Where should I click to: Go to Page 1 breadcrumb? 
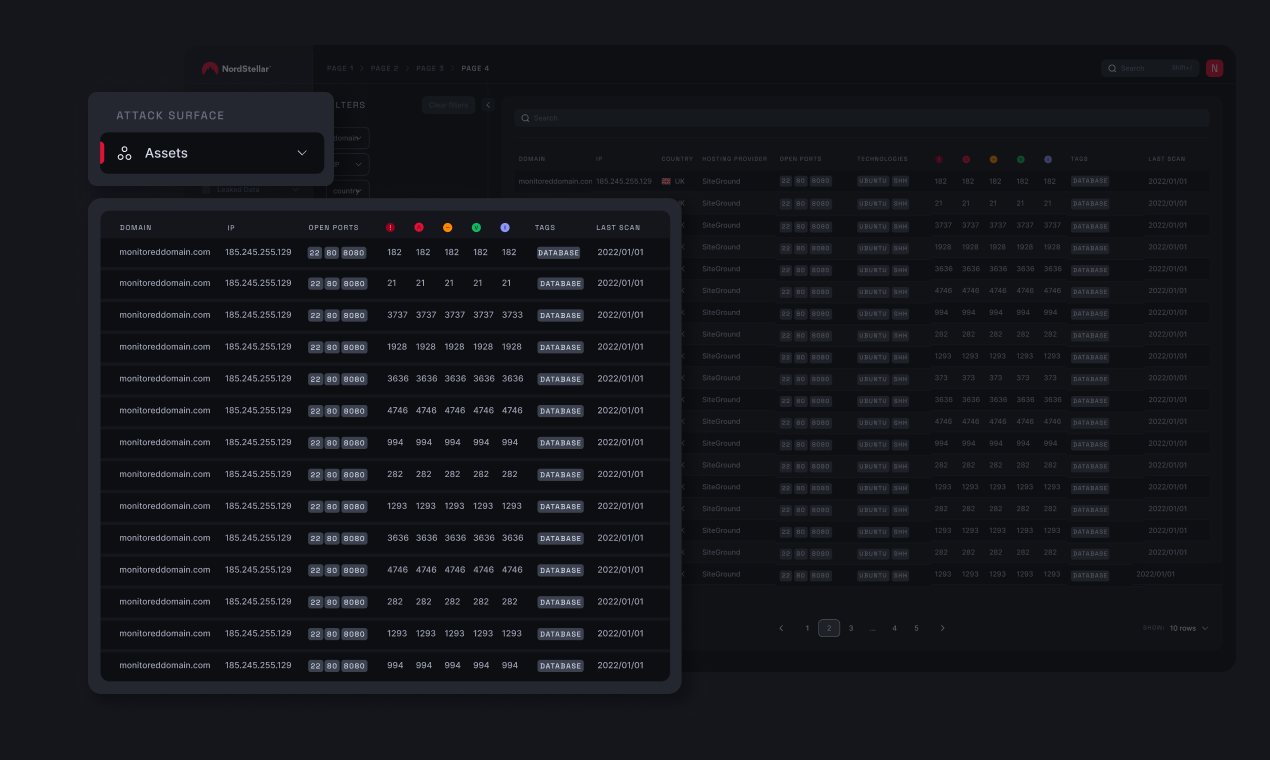(x=340, y=68)
